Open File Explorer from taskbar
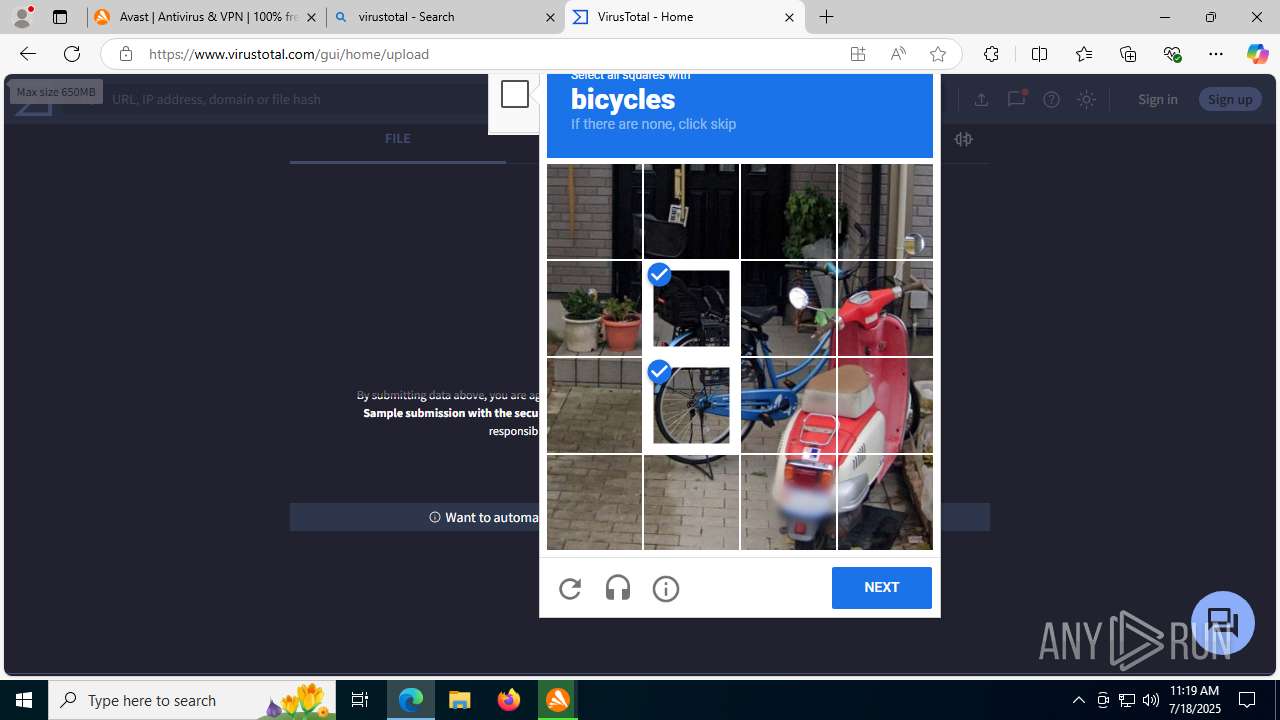The height and width of the screenshot is (720, 1280). coord(460,700)
